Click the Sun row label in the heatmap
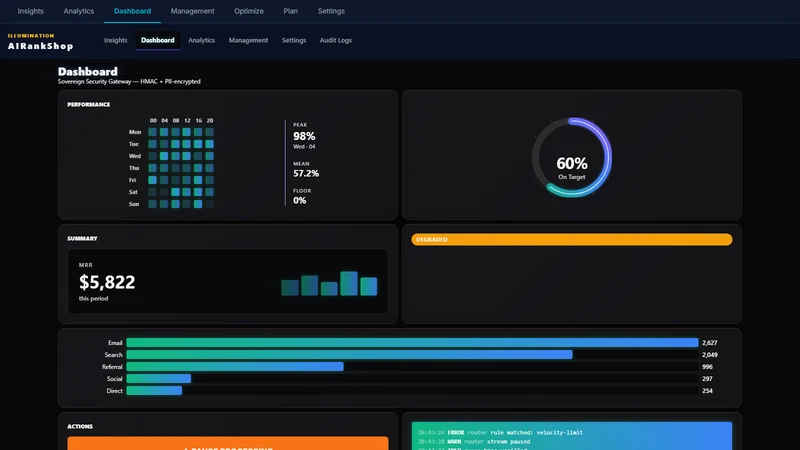The height and width of the screenshot is (450, 800). [134, 204]
